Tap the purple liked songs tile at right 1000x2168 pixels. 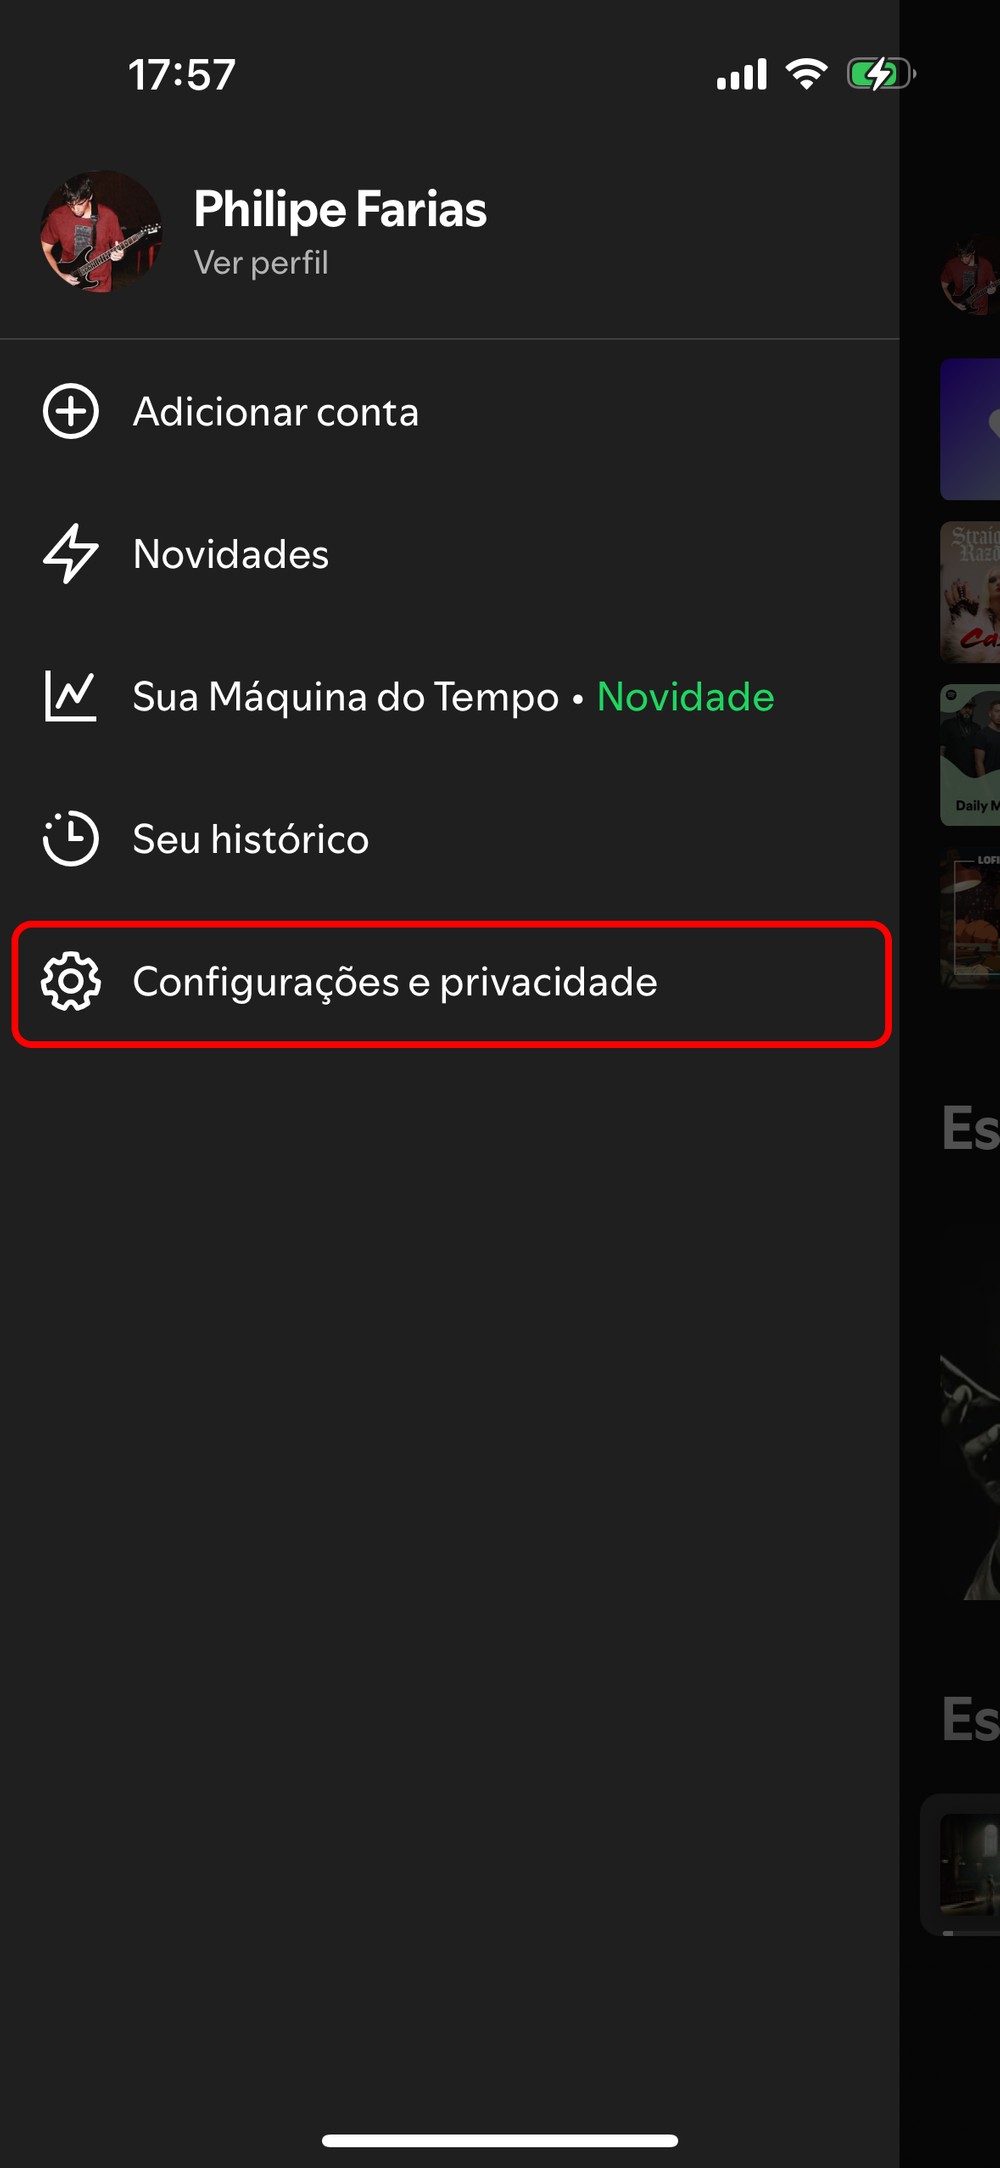[970, 429]
